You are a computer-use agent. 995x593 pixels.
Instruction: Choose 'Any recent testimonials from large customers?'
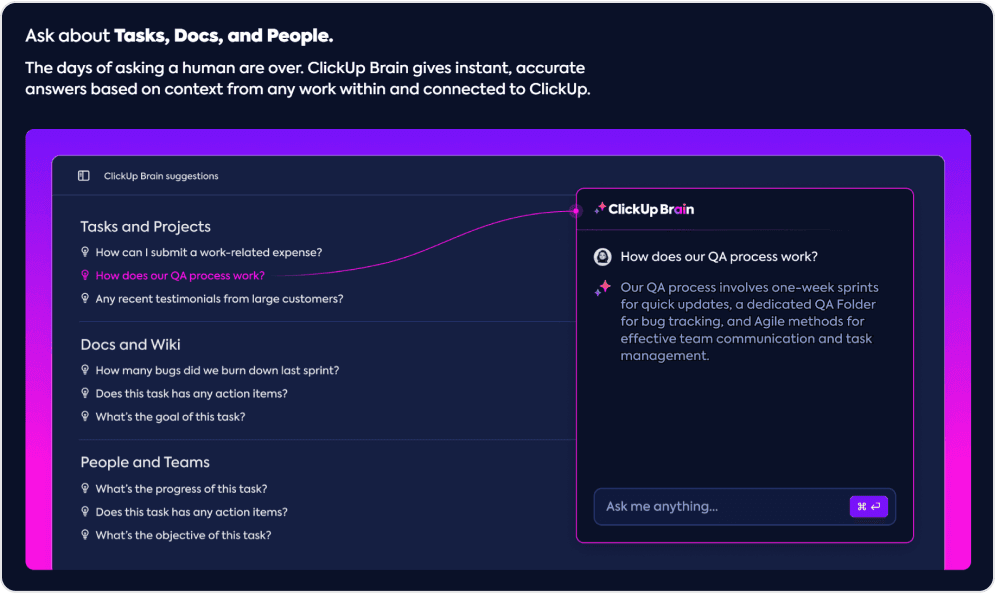coord(220,299)
